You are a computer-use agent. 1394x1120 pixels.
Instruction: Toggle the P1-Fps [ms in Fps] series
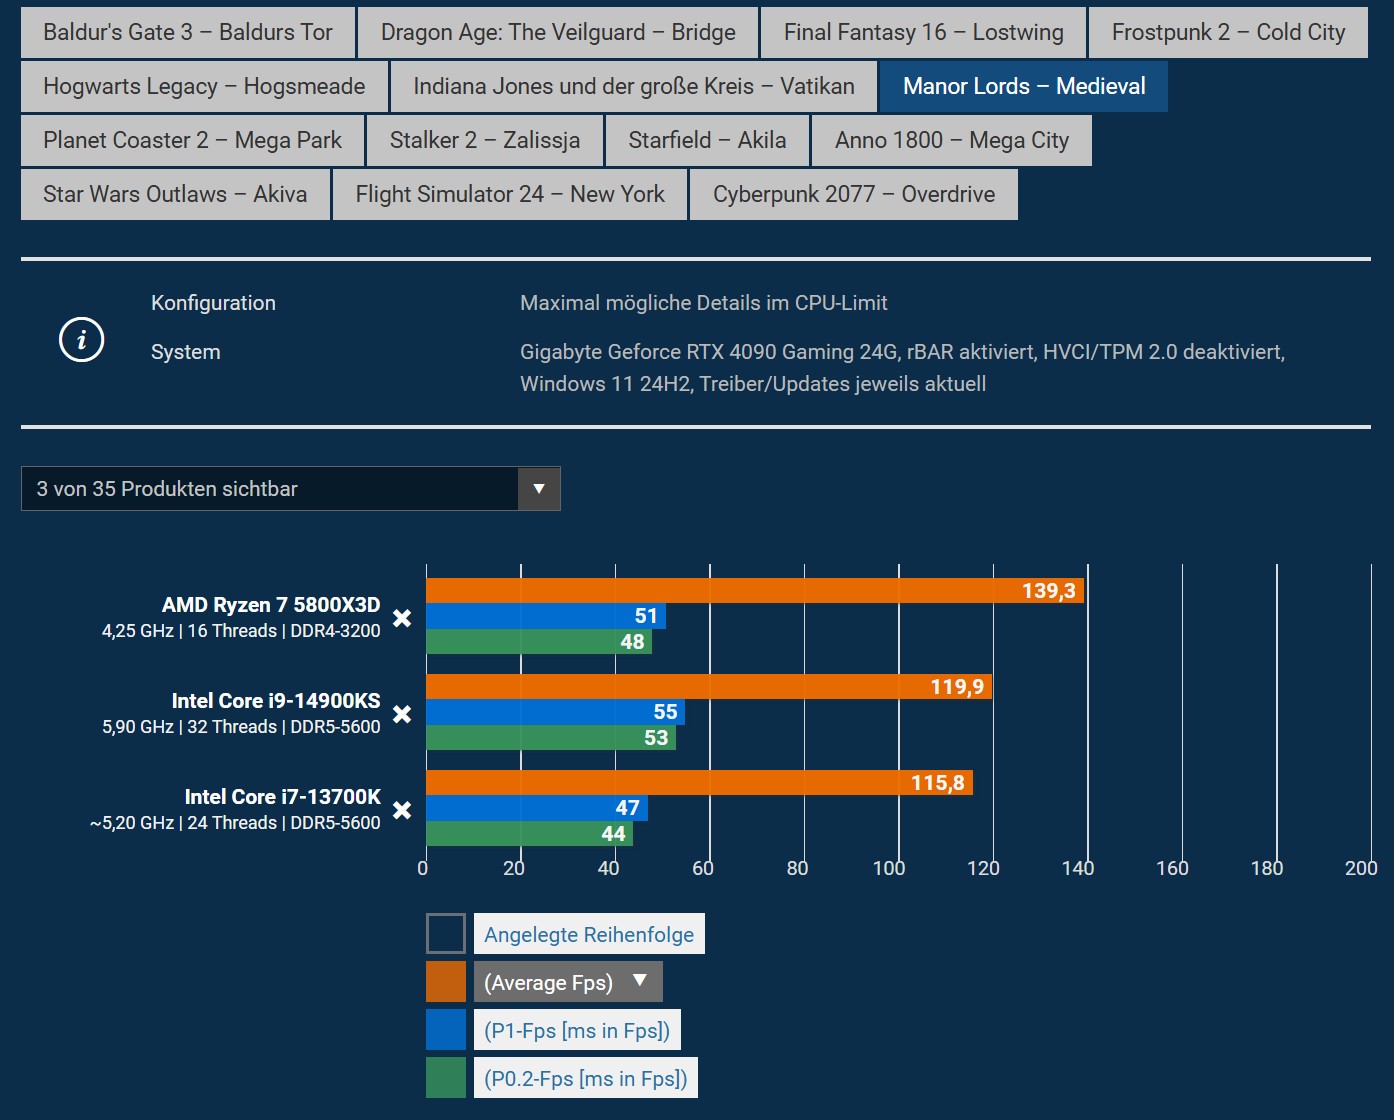pos(577,1030)
